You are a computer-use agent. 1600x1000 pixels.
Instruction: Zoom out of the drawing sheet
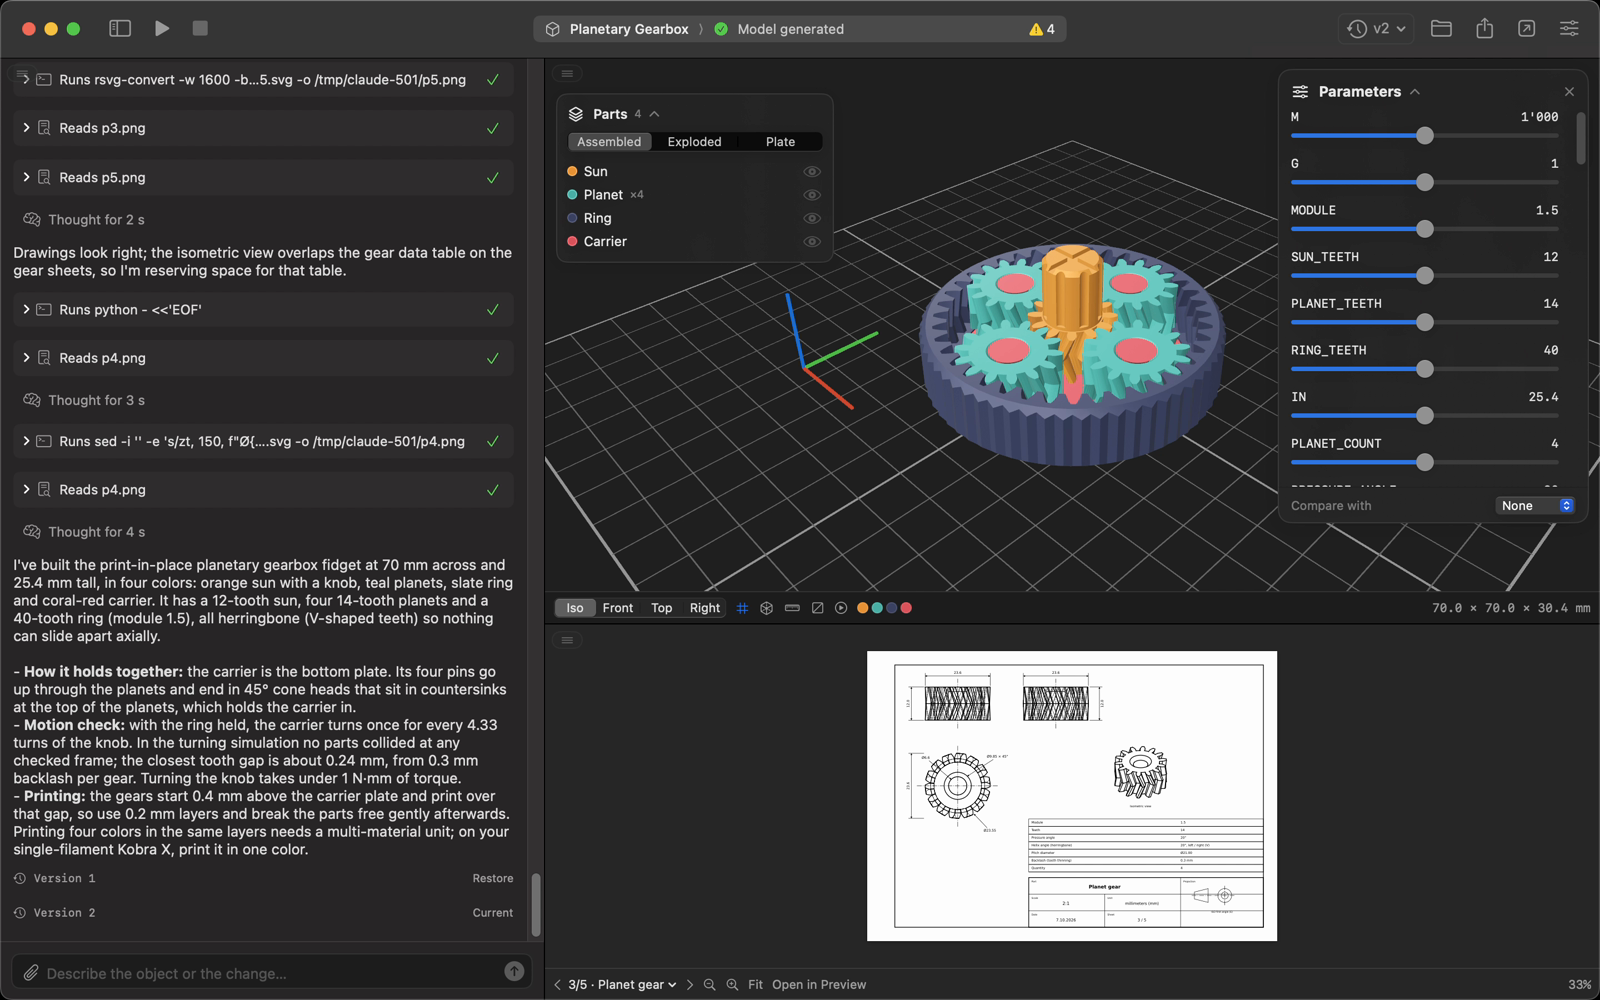(710, 985)
